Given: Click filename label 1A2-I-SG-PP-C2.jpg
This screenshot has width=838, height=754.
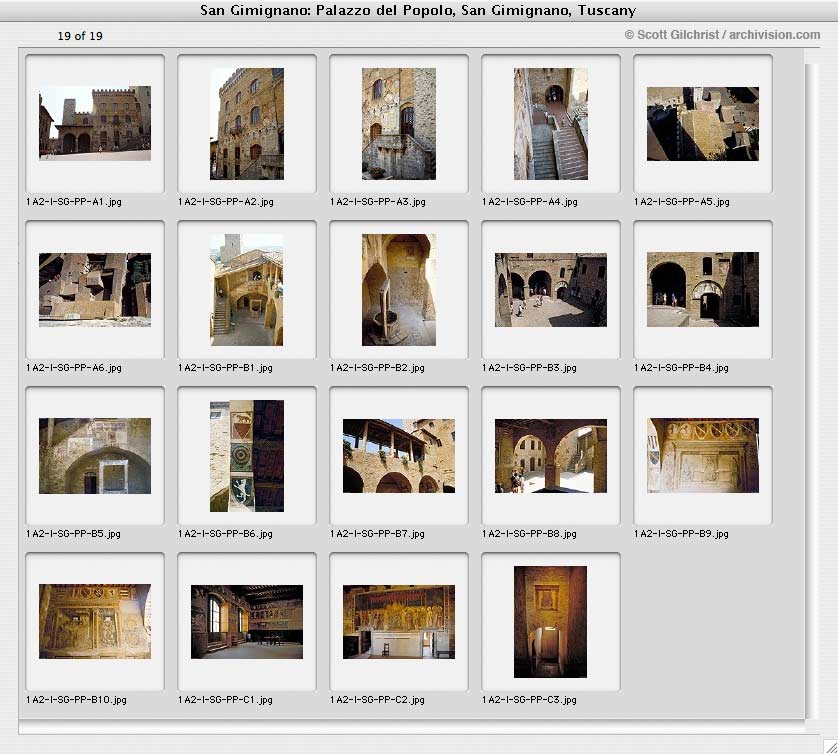Looking at the screenshot, I should [x=377, y=700].
